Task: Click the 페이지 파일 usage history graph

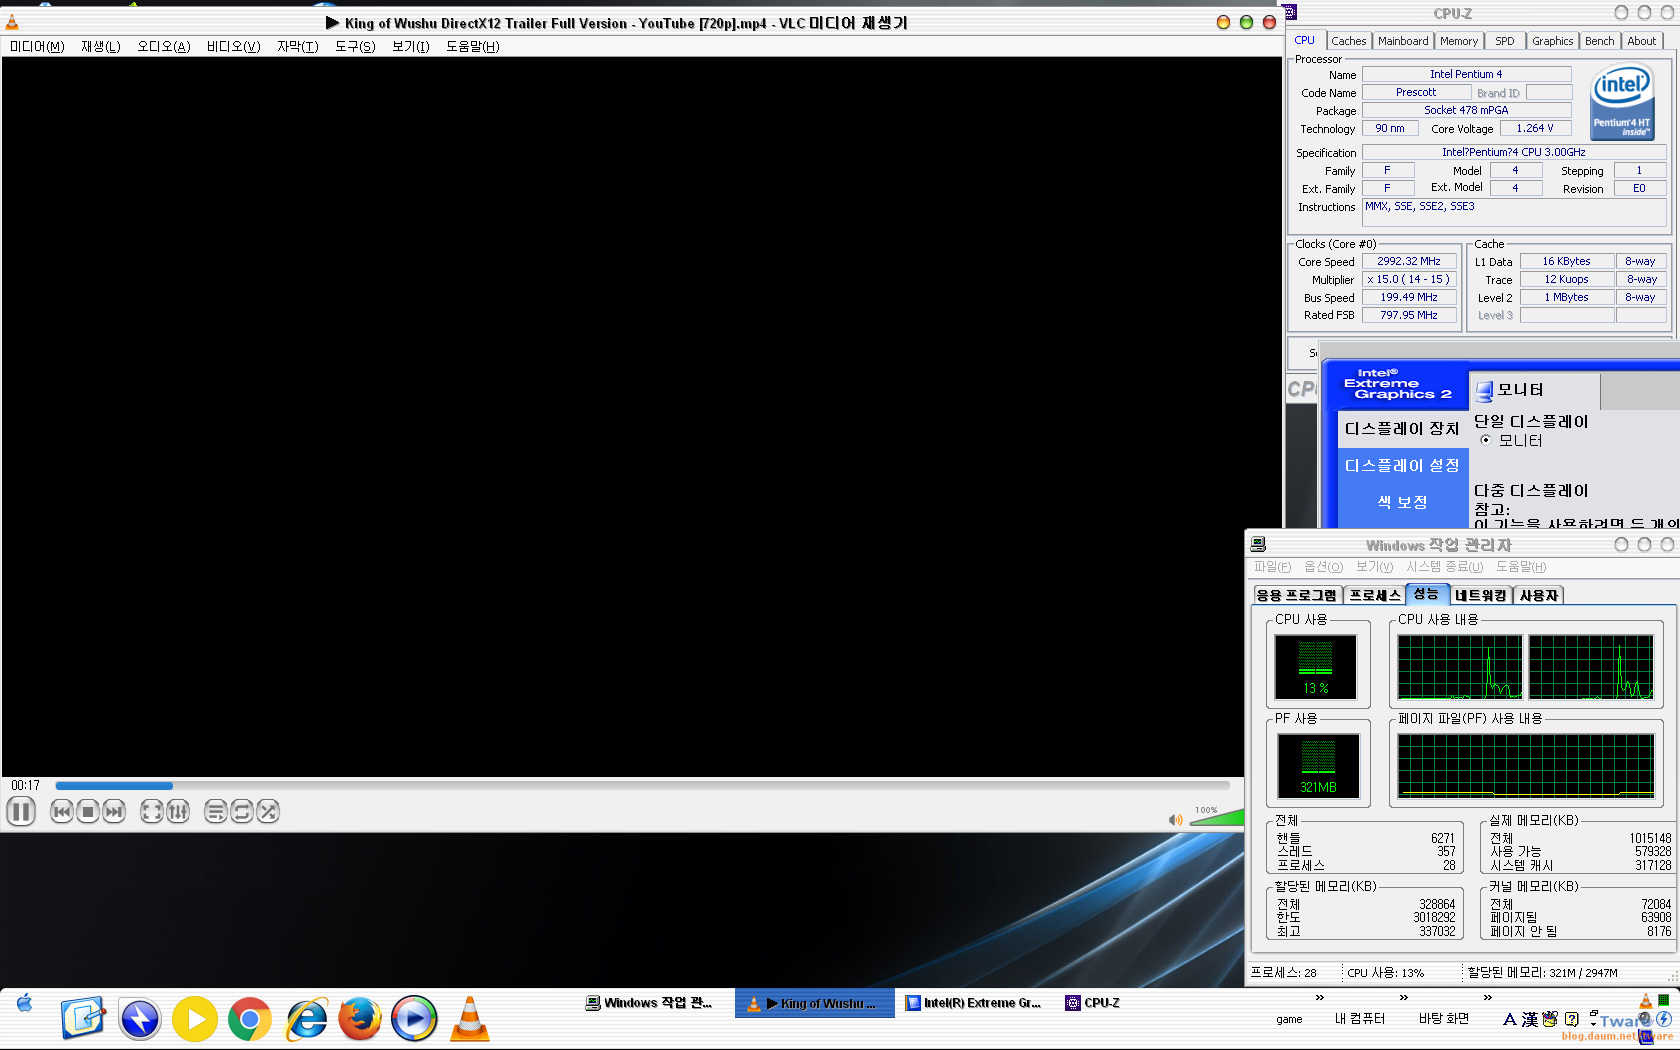Action: click(1526, 766)
